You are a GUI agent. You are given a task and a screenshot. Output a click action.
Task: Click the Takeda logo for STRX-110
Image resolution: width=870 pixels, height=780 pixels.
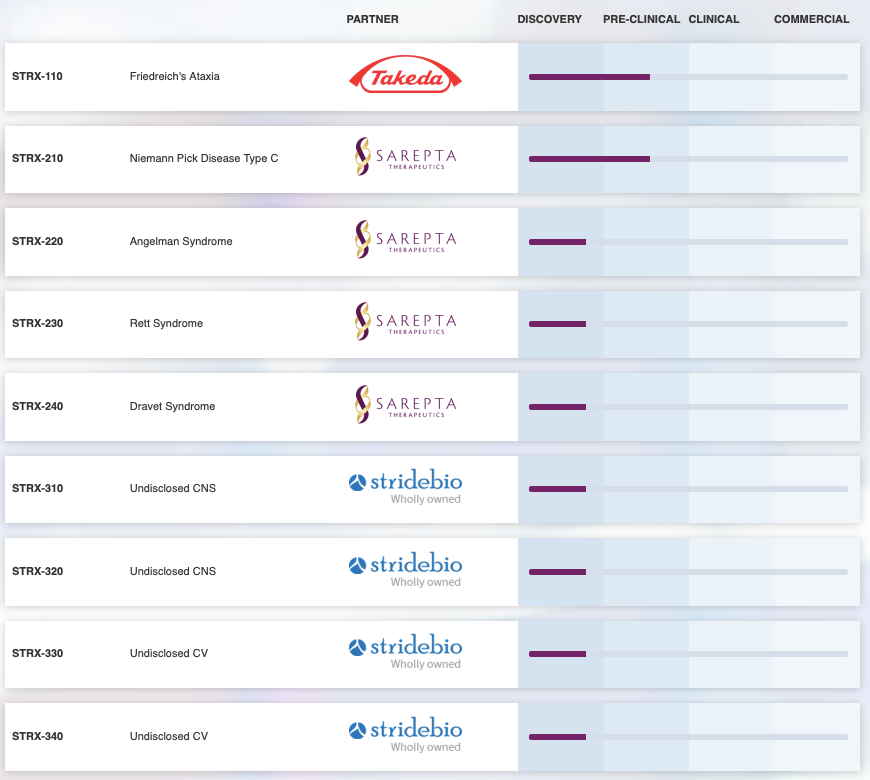click(x=405, y=76)
